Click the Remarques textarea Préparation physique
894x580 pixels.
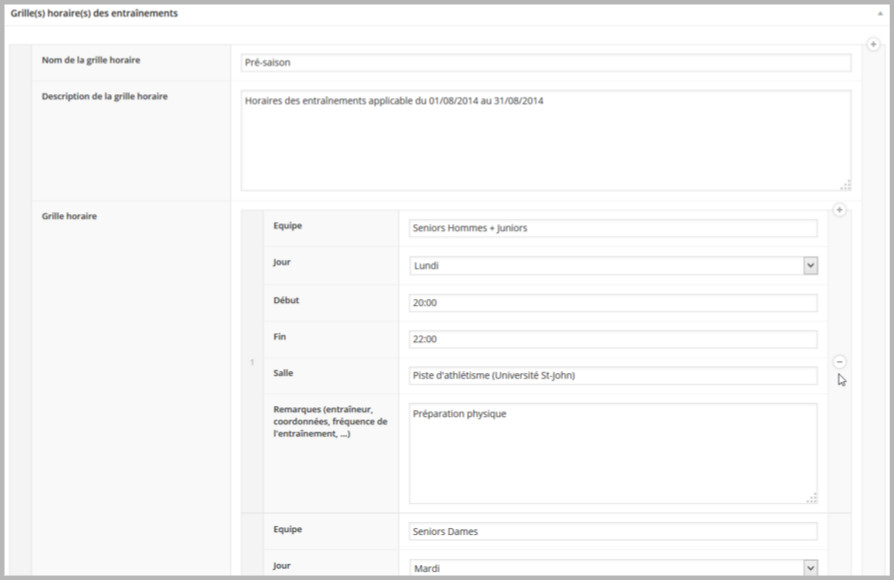coord(613,453)
